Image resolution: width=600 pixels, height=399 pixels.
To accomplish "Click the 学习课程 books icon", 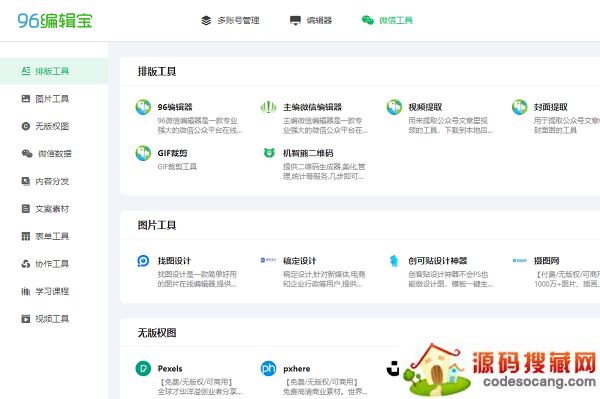I will 26,292.
